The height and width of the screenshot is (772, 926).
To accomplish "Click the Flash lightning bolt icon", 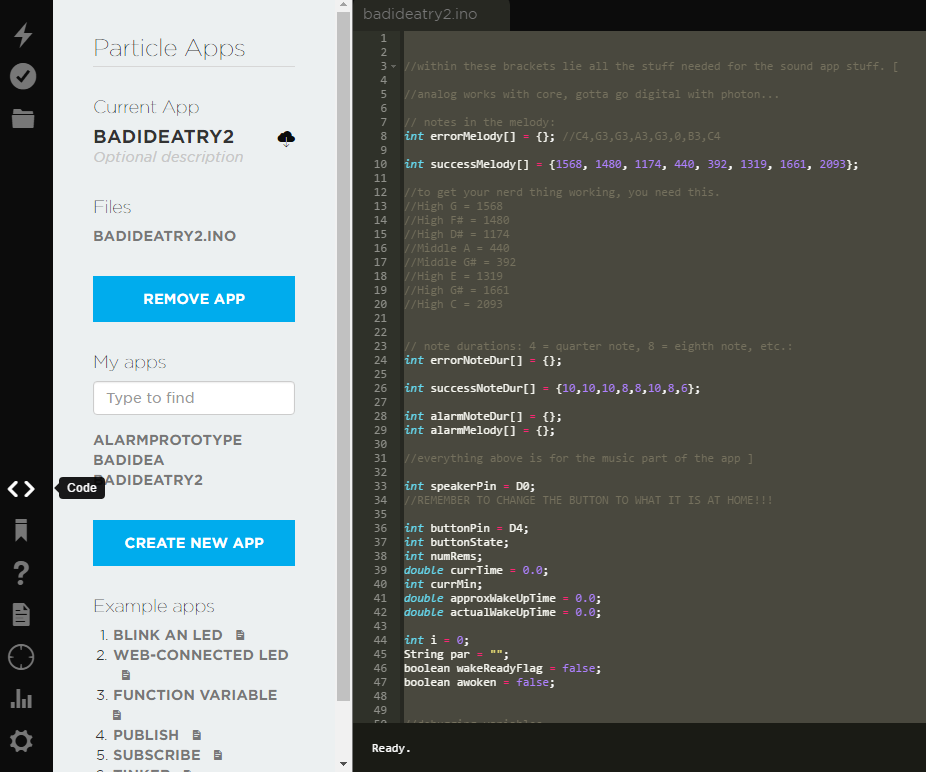I will [23, 34].
